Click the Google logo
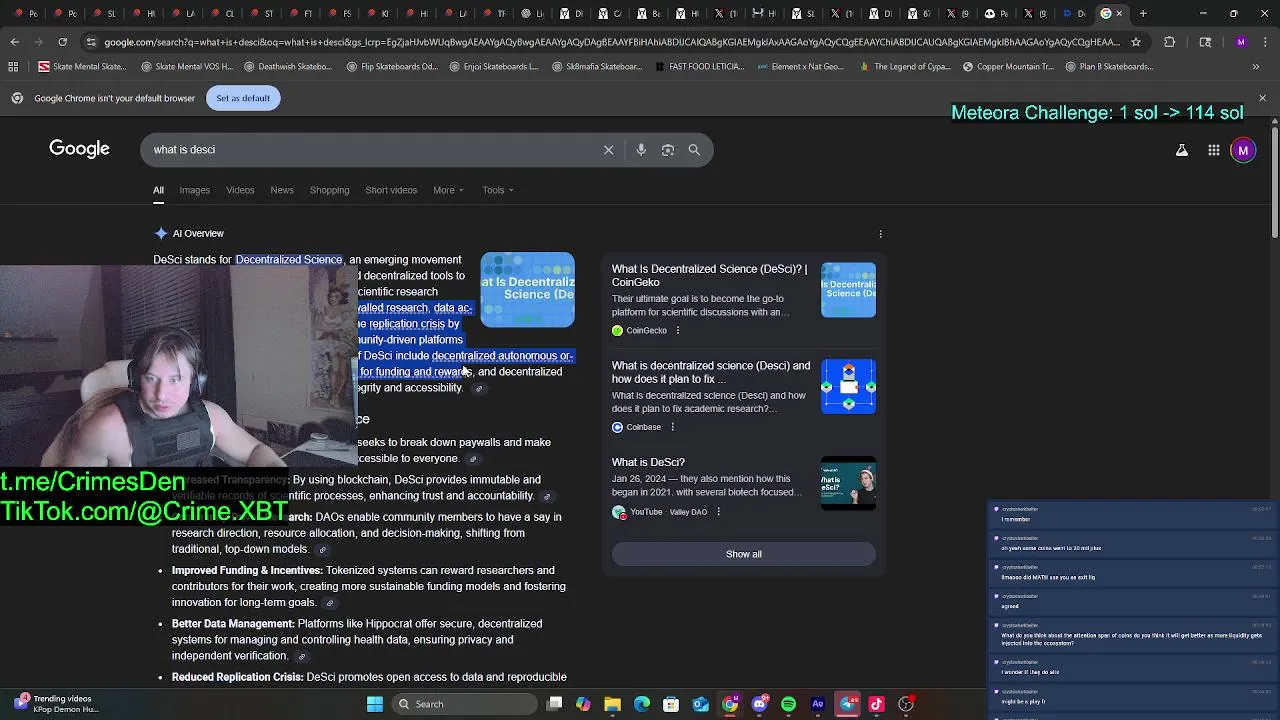 click(79, 150)
